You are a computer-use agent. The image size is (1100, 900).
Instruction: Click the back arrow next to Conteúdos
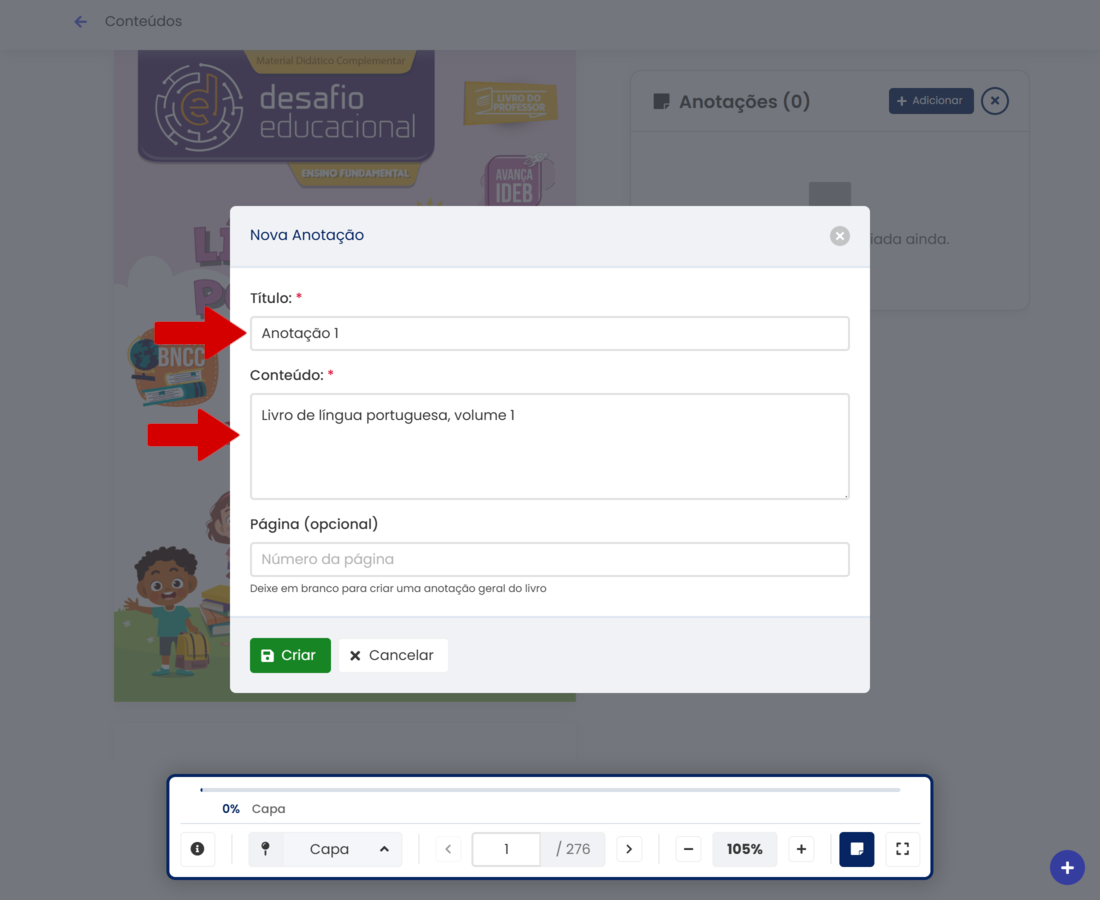81,22
